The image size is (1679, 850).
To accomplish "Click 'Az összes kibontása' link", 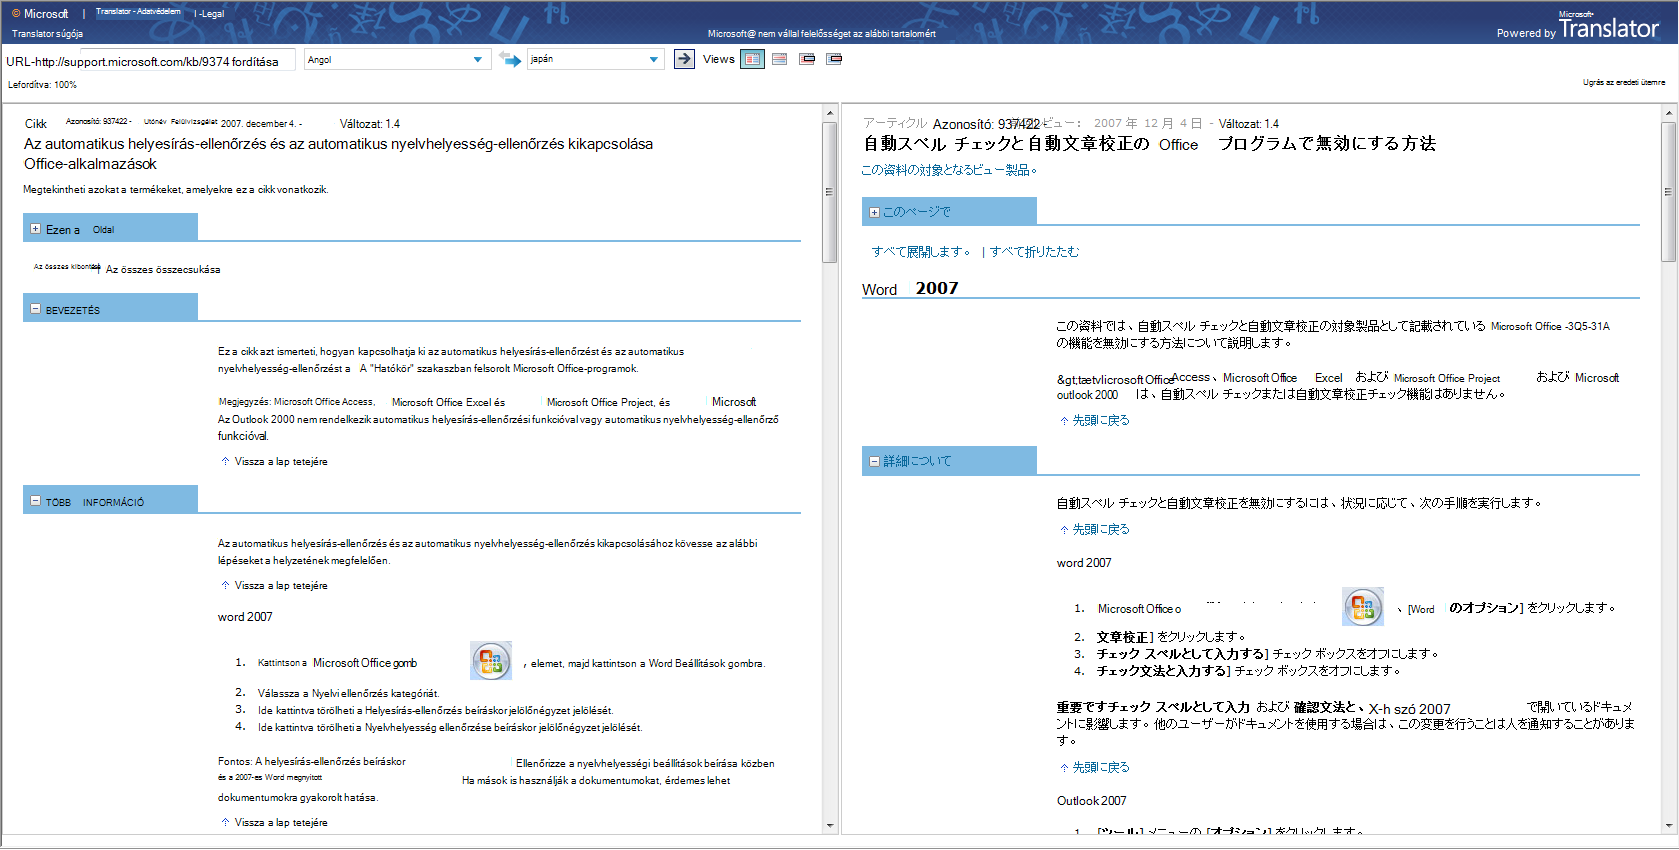I will point(67,267).
